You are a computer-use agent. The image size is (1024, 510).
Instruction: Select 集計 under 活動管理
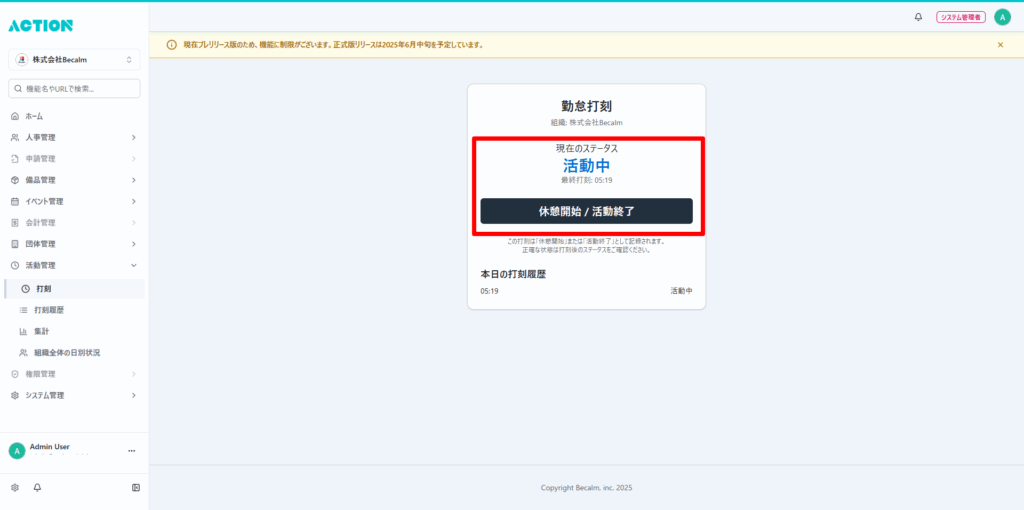click(42, 331)
